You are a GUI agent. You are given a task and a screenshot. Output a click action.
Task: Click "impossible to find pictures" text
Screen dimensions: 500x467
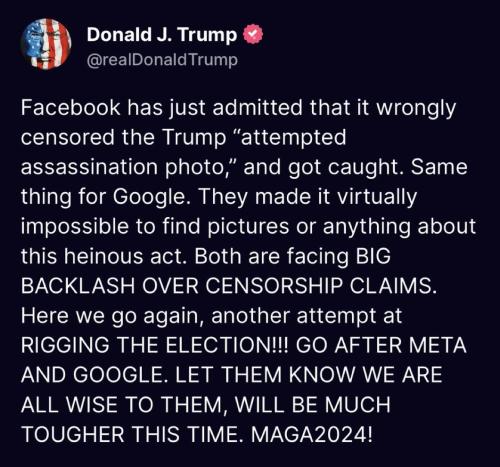point(155,227)
